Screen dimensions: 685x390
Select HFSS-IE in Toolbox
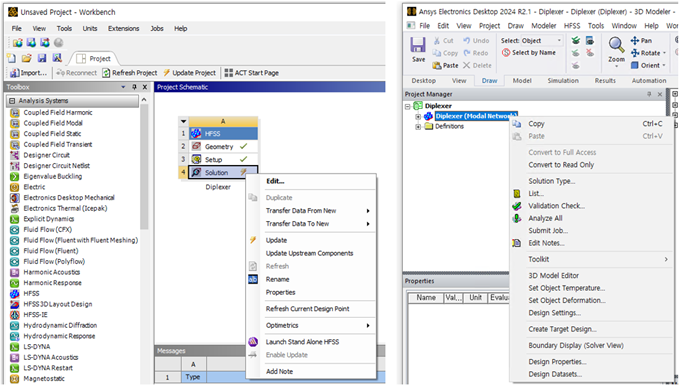point(35,315)
